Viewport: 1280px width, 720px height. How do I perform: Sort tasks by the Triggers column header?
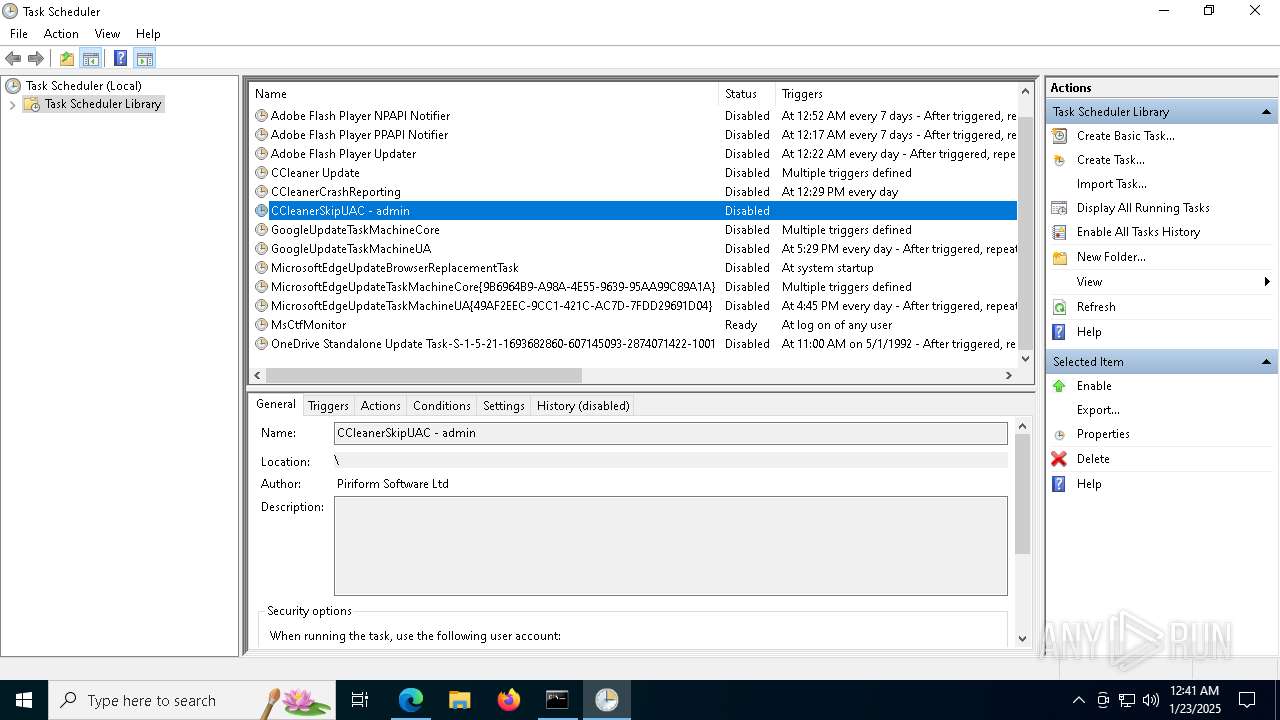[897, 94]
